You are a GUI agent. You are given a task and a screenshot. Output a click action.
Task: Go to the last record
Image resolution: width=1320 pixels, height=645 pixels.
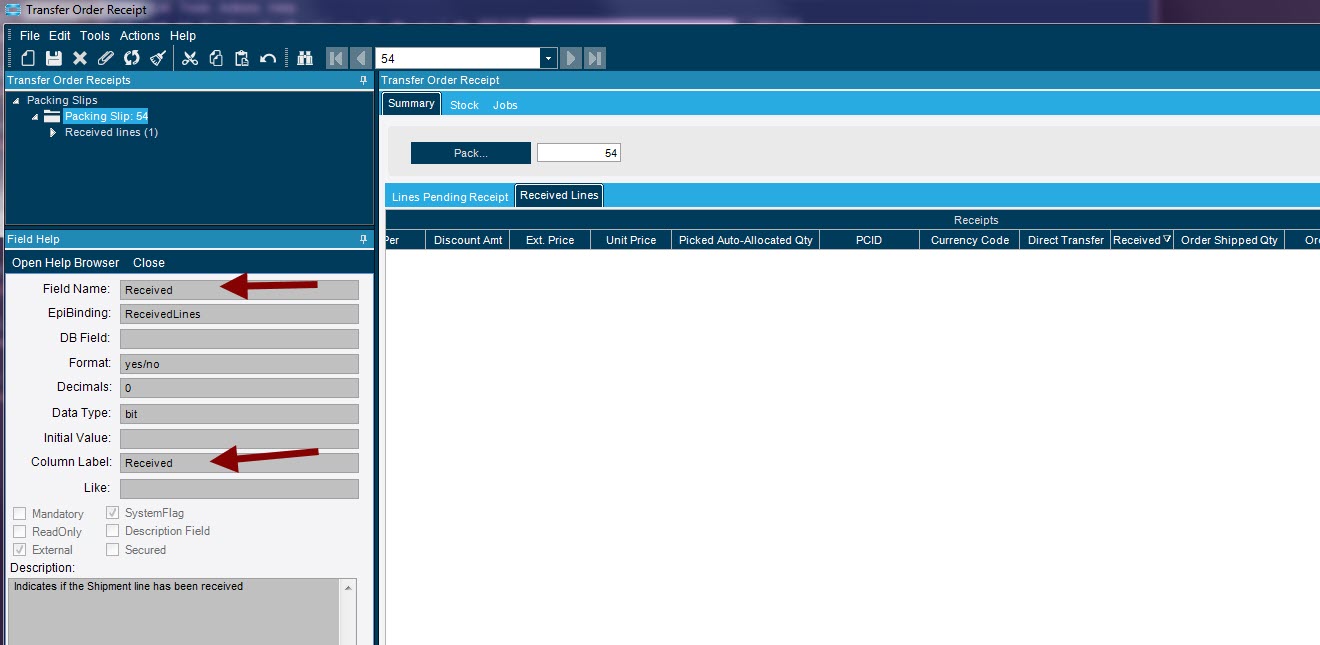[595, 58]
